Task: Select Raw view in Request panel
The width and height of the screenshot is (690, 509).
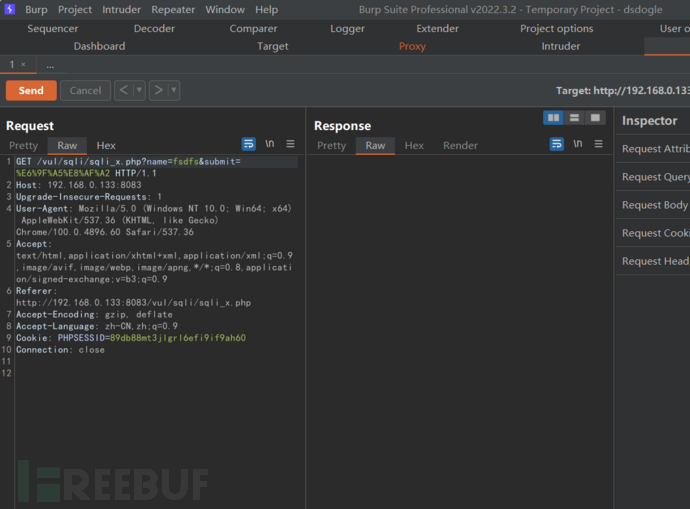Action: tap(67, 146)
